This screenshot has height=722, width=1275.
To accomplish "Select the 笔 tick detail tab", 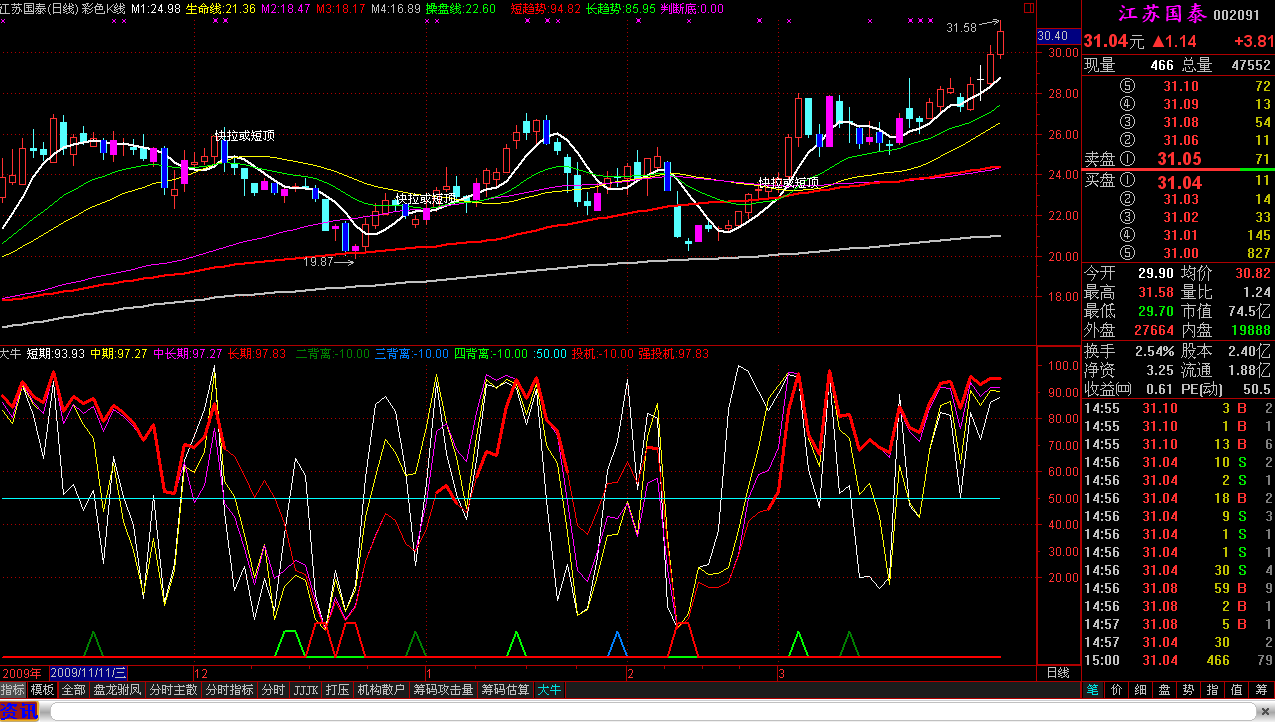I will point(1093,690).
